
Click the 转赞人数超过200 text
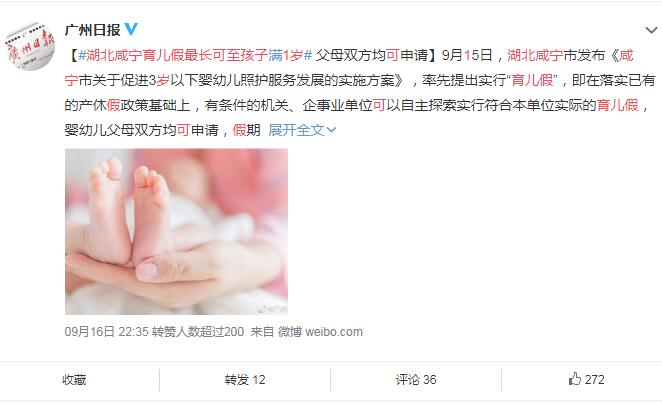[198, 332]
